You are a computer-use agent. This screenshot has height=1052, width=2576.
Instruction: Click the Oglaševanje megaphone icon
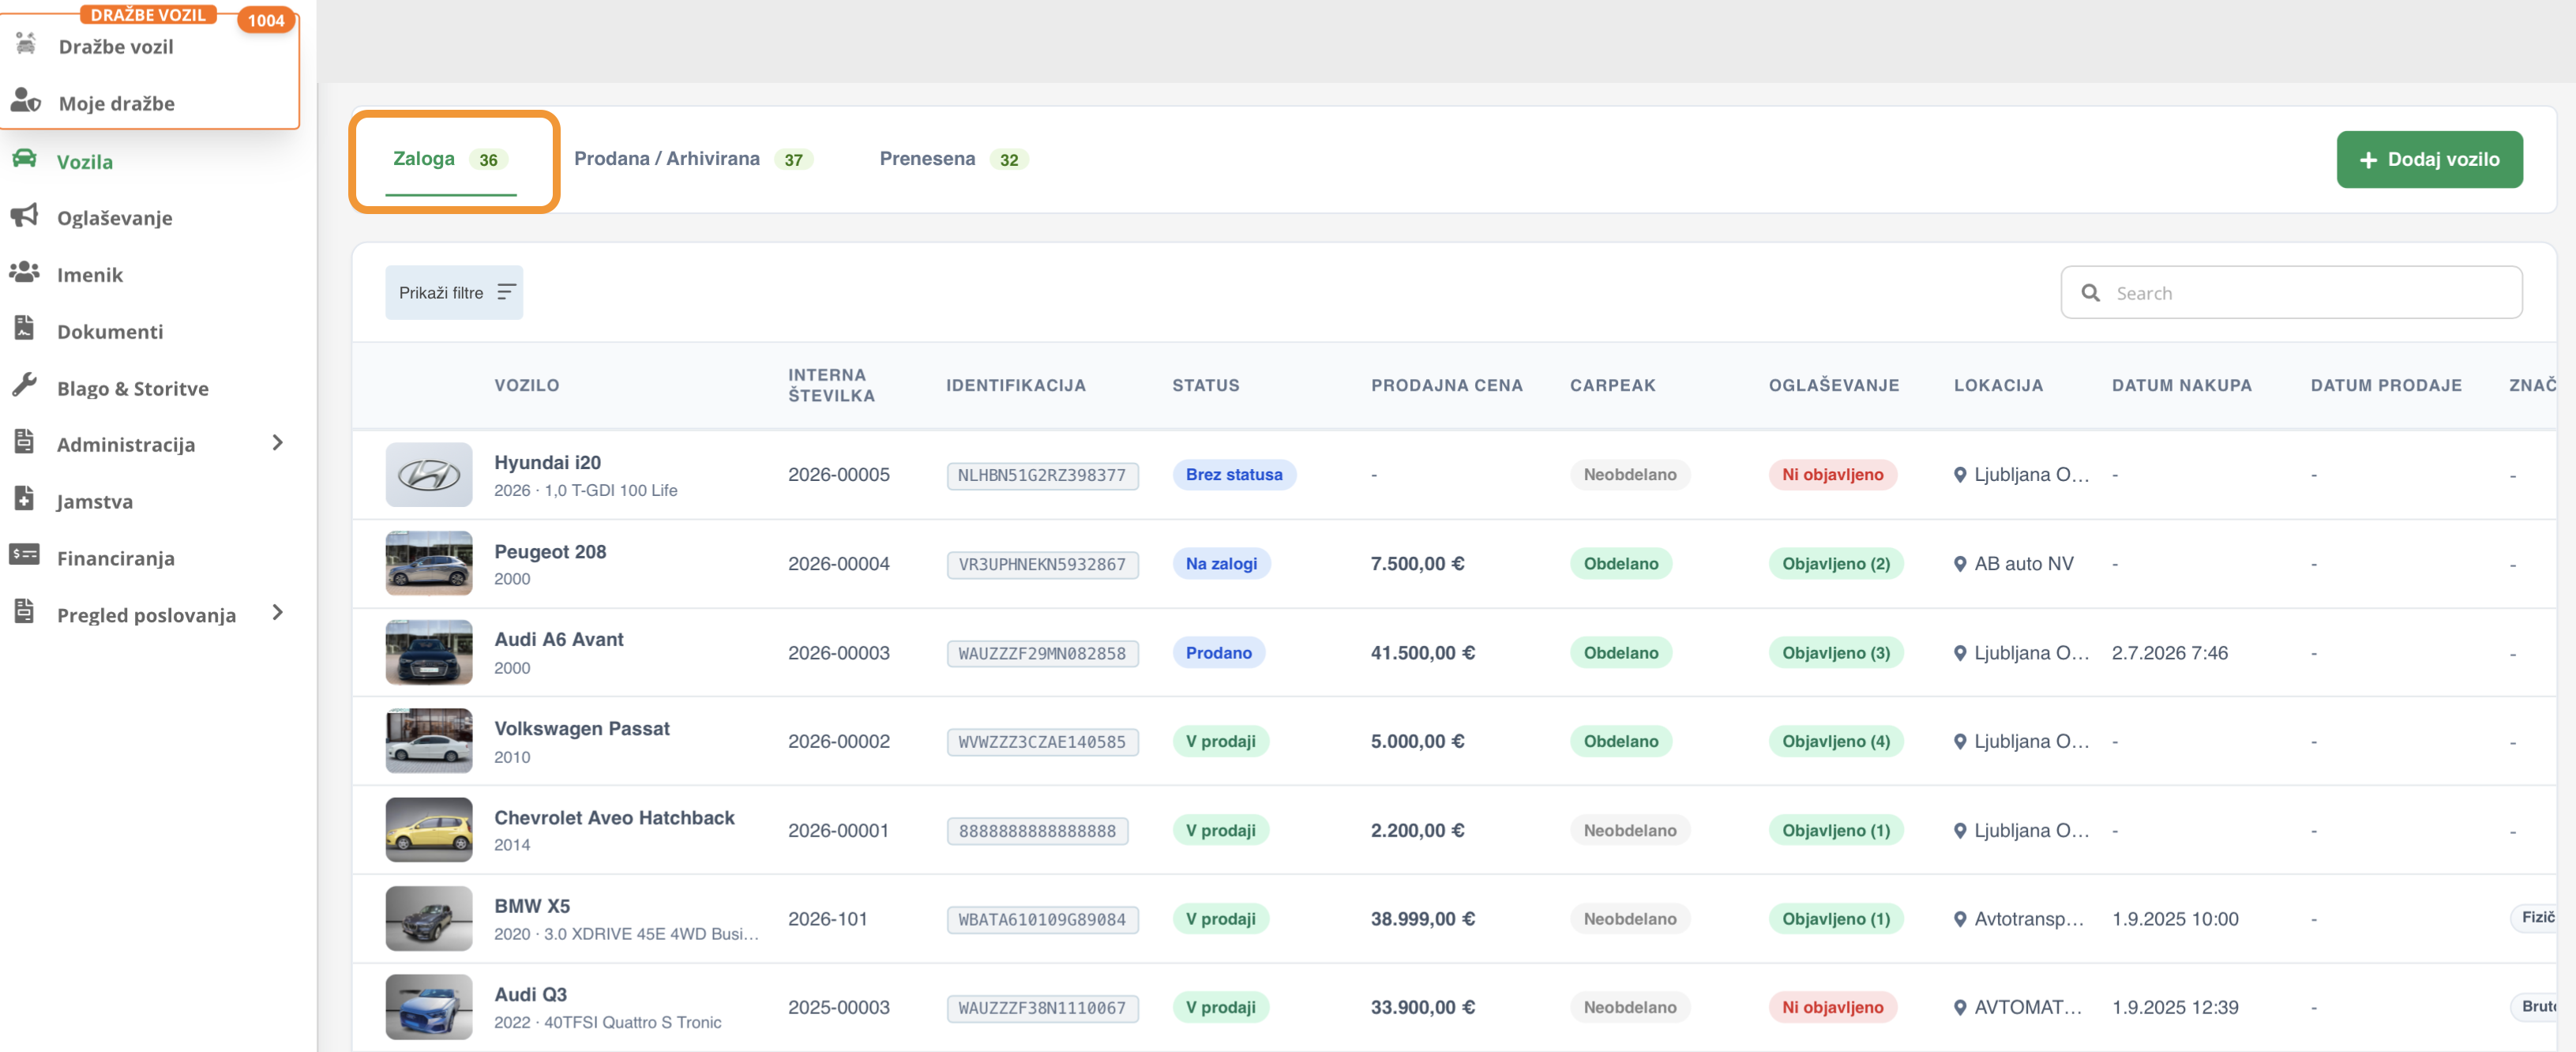[25, 216]
